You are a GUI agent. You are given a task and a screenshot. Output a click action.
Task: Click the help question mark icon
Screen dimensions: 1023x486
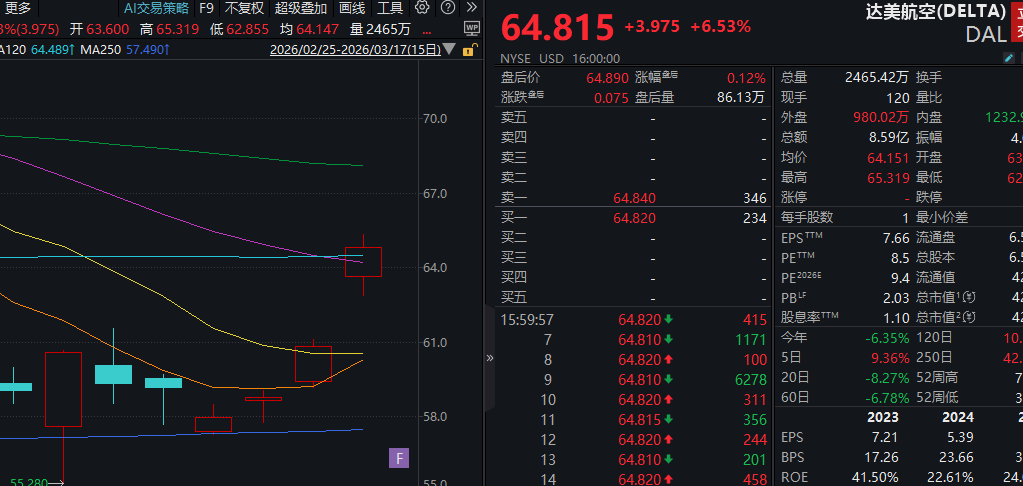[x=446, y=8]
